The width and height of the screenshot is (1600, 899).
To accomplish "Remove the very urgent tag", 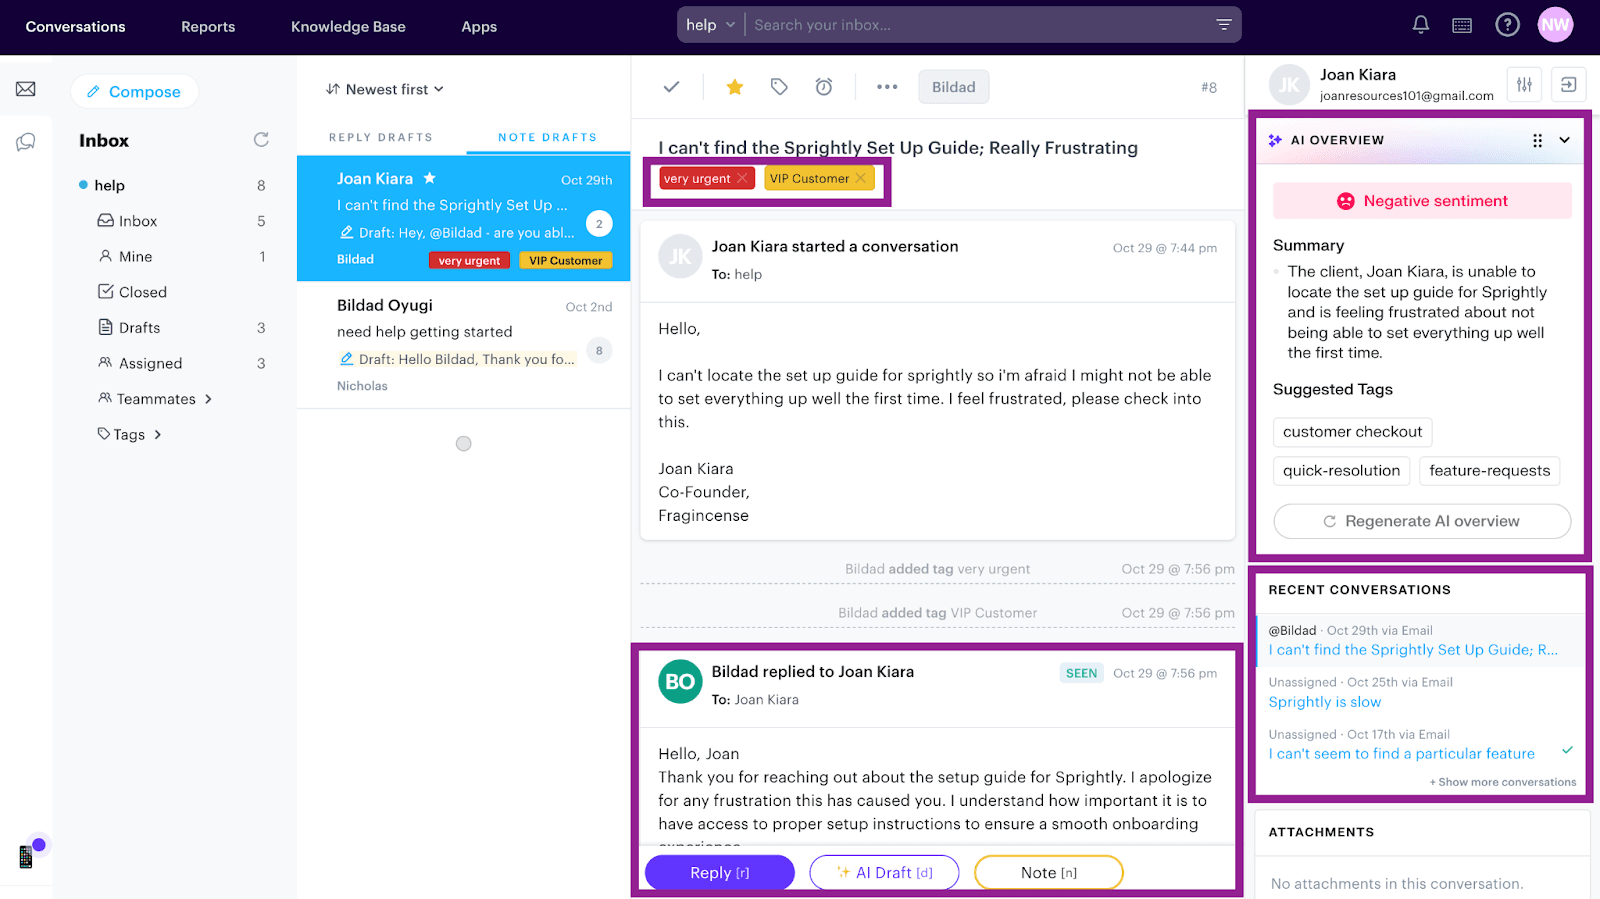I will point(742,178).
